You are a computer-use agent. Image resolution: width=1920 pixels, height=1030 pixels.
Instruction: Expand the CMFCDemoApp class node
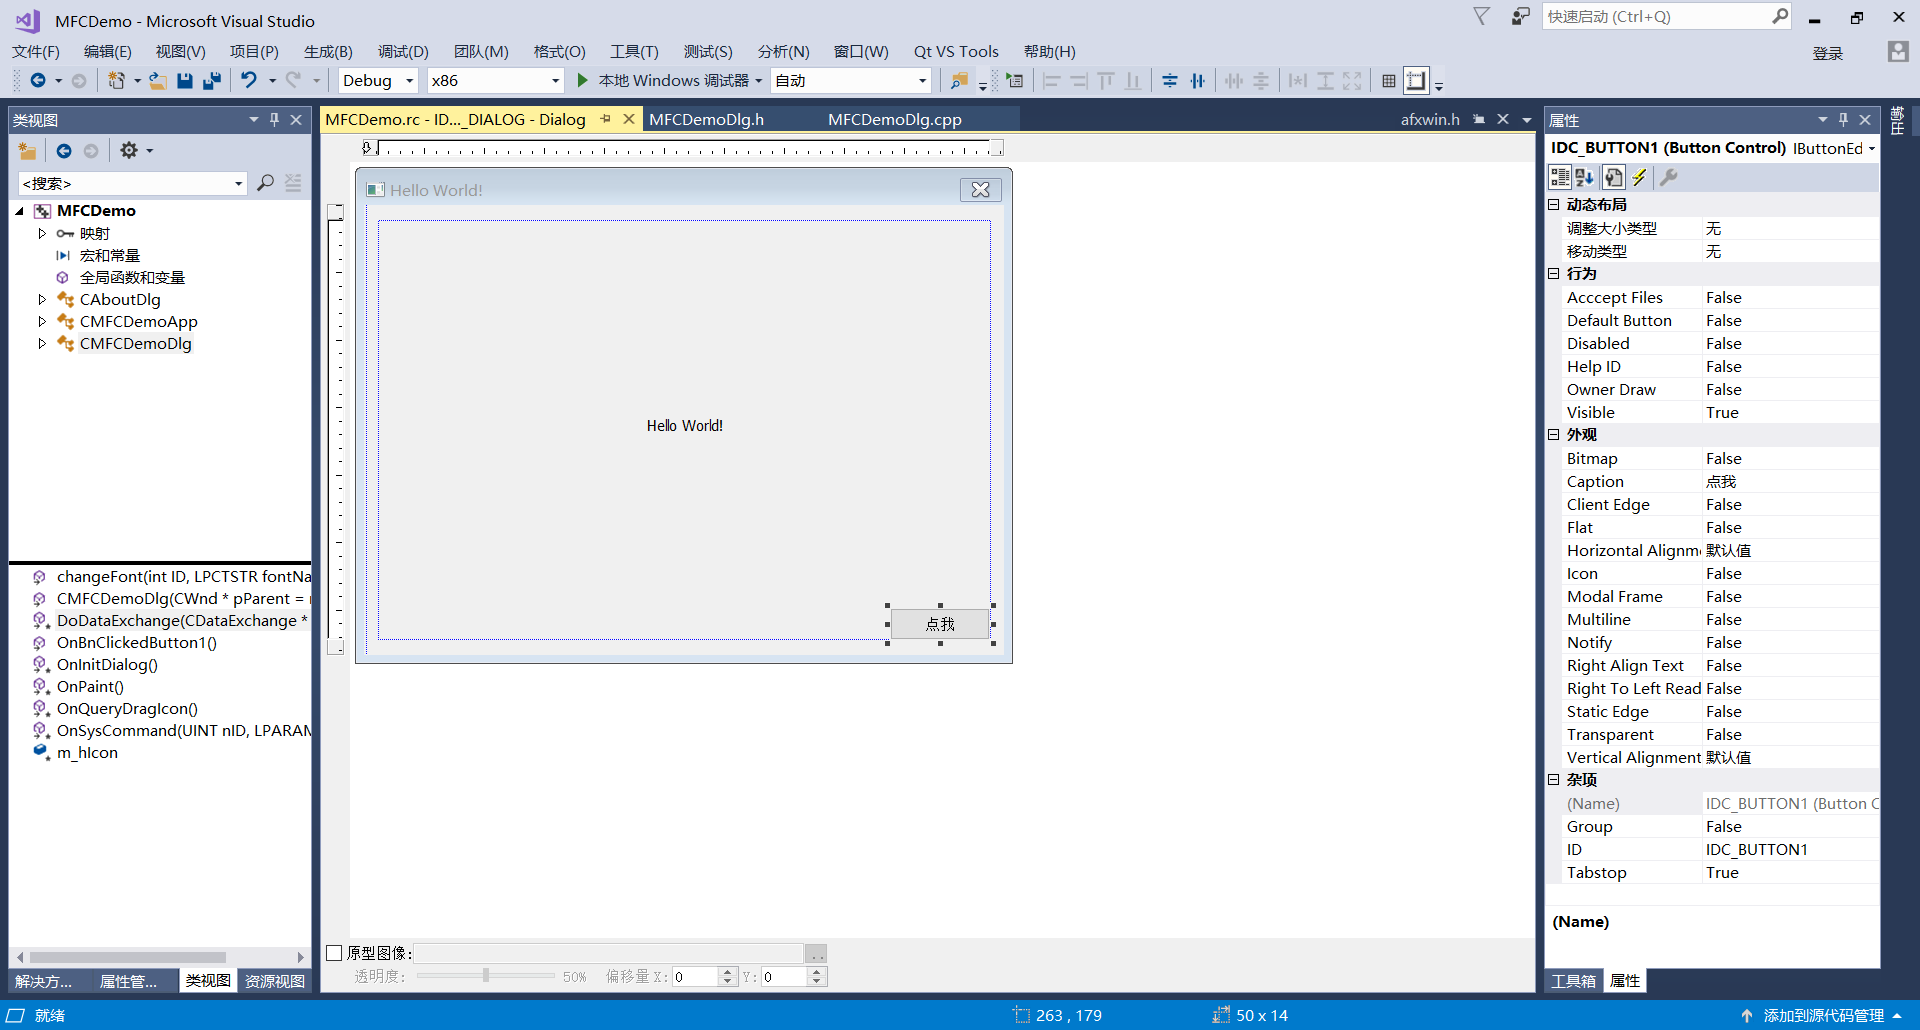pyautogui.click(x=42, y=321)
